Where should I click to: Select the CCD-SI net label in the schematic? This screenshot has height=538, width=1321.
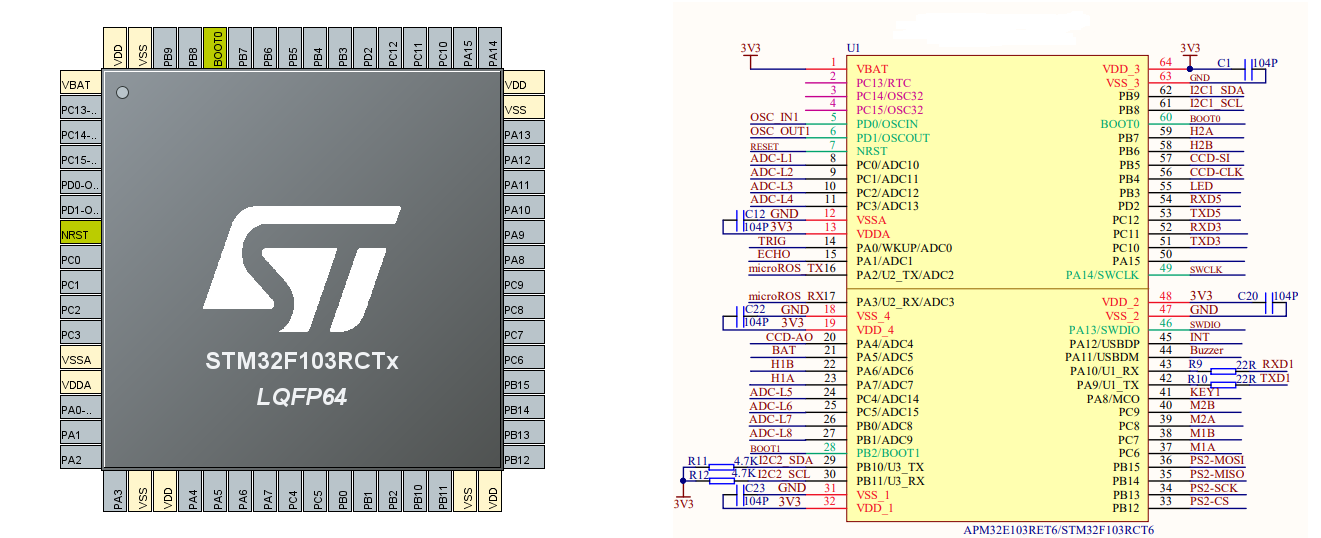coord(1208,158)
